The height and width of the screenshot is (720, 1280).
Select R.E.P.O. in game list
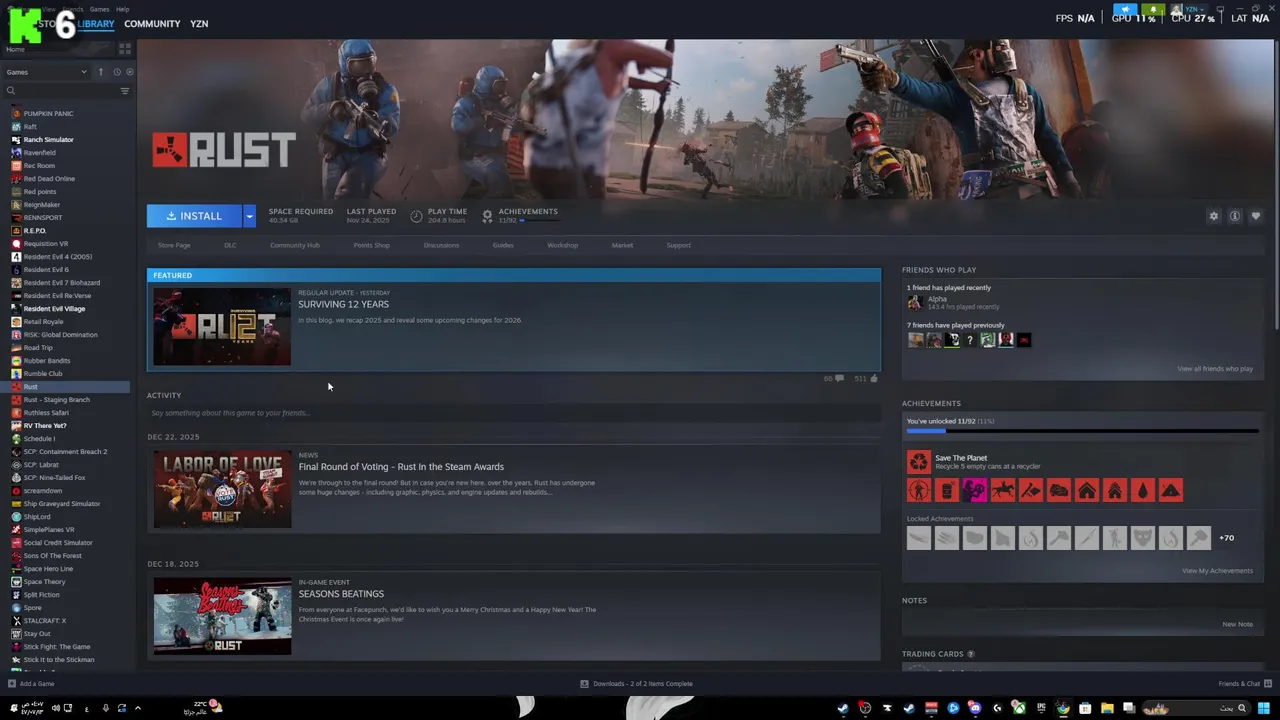[35, 231]
